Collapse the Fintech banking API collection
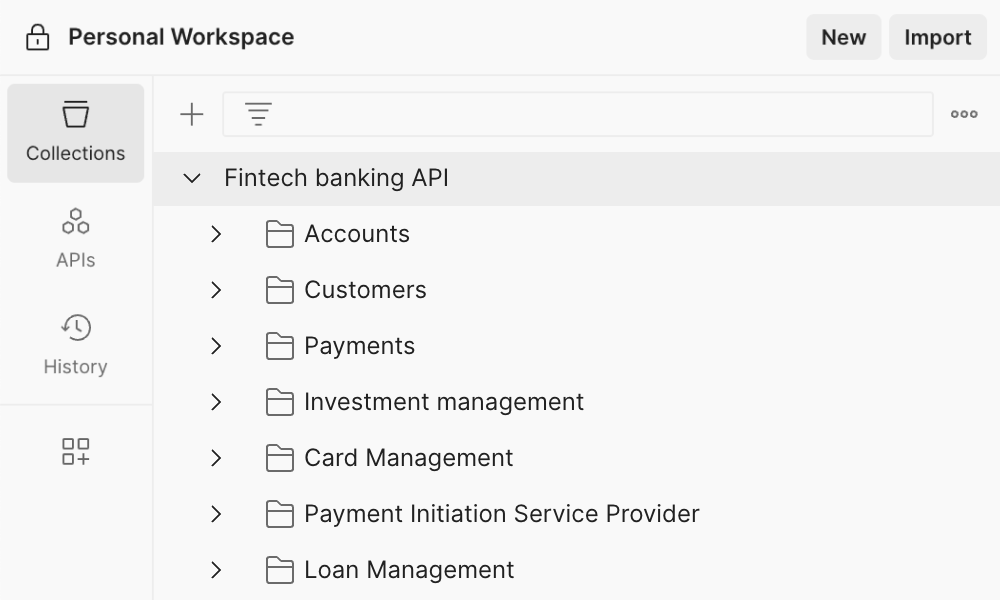The height and width of the screenshot is (600, 1000). point(192,179)
